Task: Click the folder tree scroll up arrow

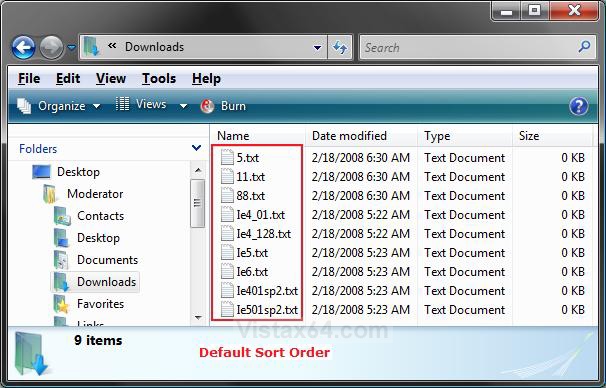Action: (198, 170)
